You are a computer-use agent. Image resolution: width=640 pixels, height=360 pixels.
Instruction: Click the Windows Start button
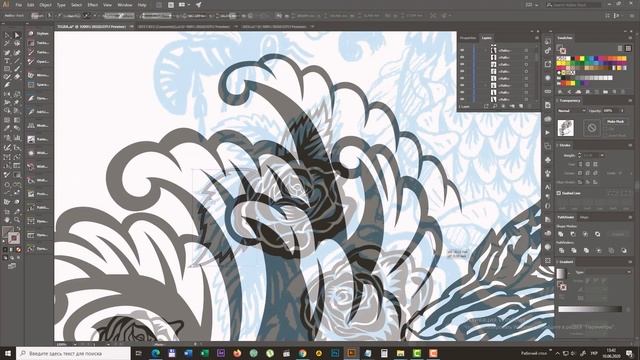(x=7, y=353)
